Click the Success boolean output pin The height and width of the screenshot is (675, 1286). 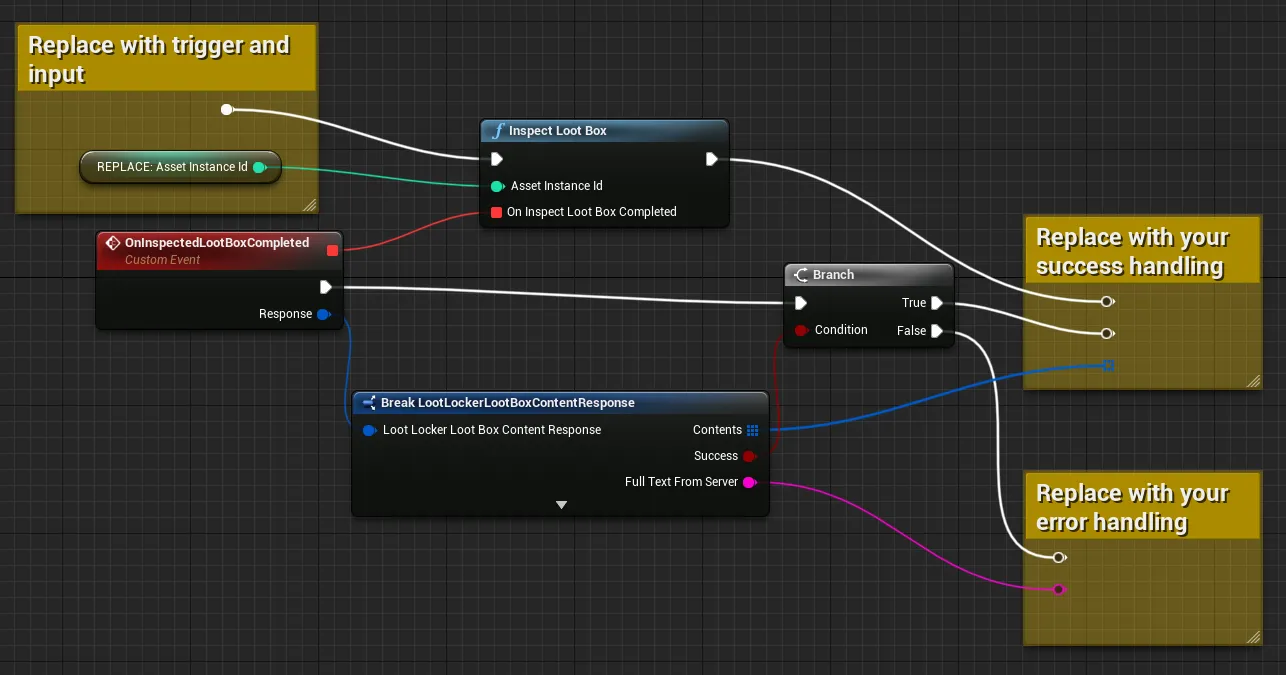749,456
